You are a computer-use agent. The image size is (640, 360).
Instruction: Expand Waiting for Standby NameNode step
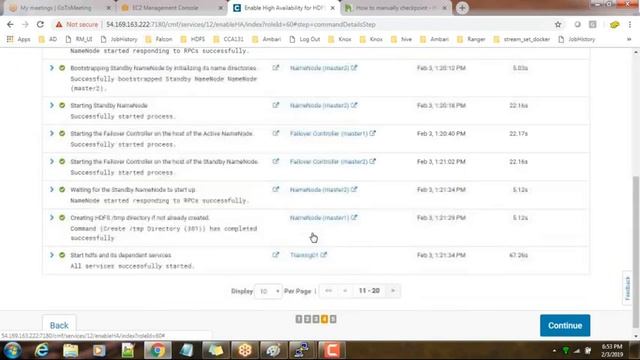pyautogui.click(x=52, y=190)
